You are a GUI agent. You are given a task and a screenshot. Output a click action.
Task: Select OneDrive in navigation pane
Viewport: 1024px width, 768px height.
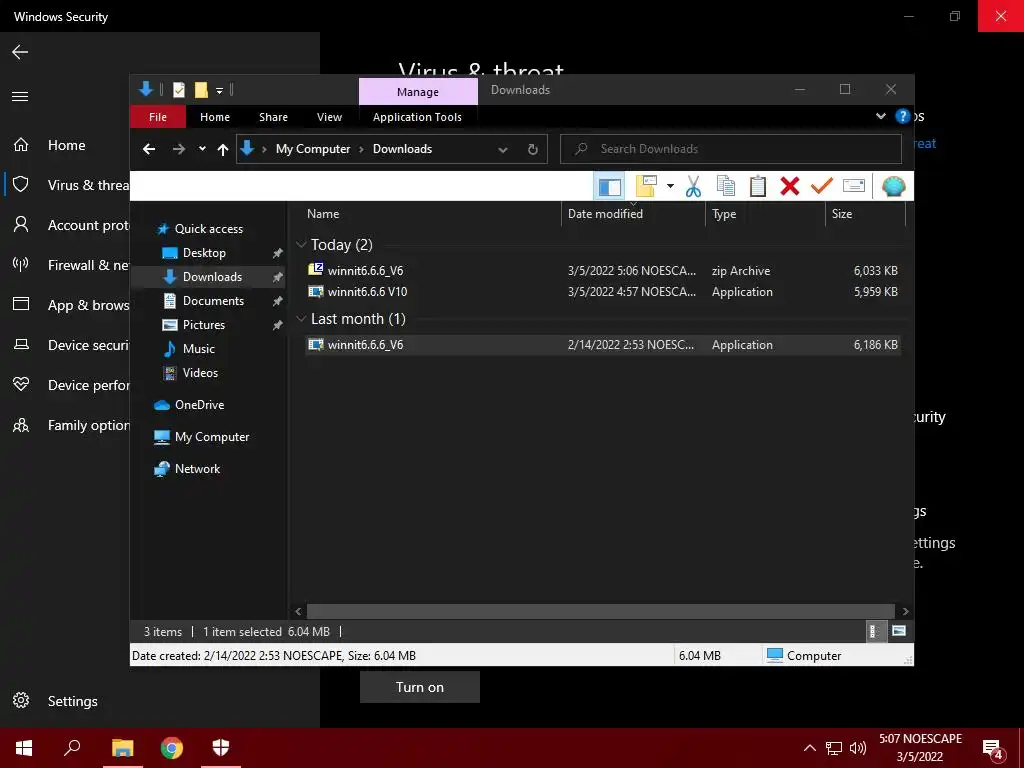click(199, 405)
